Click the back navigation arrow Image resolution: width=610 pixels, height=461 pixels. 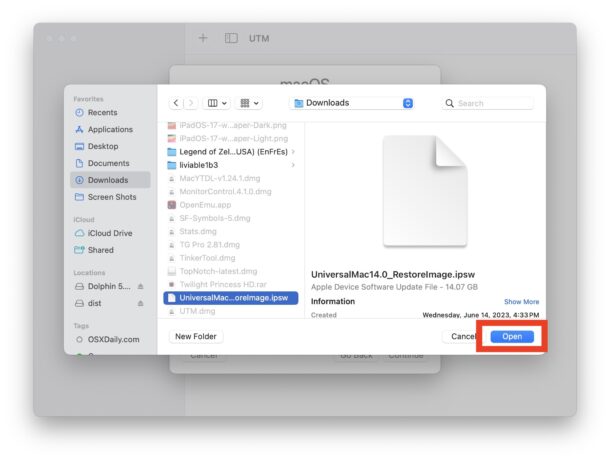click(x=177, y=103)
